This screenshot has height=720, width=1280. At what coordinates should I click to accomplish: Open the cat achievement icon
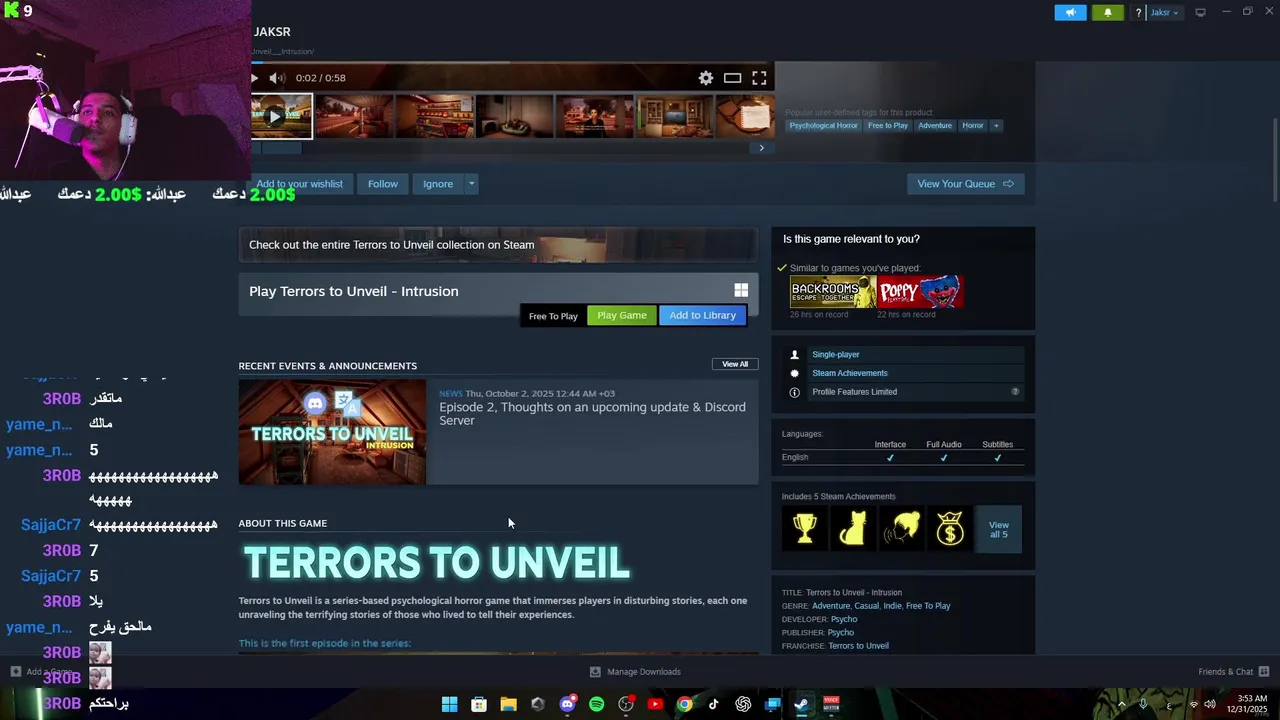click(x=853, y=528)
